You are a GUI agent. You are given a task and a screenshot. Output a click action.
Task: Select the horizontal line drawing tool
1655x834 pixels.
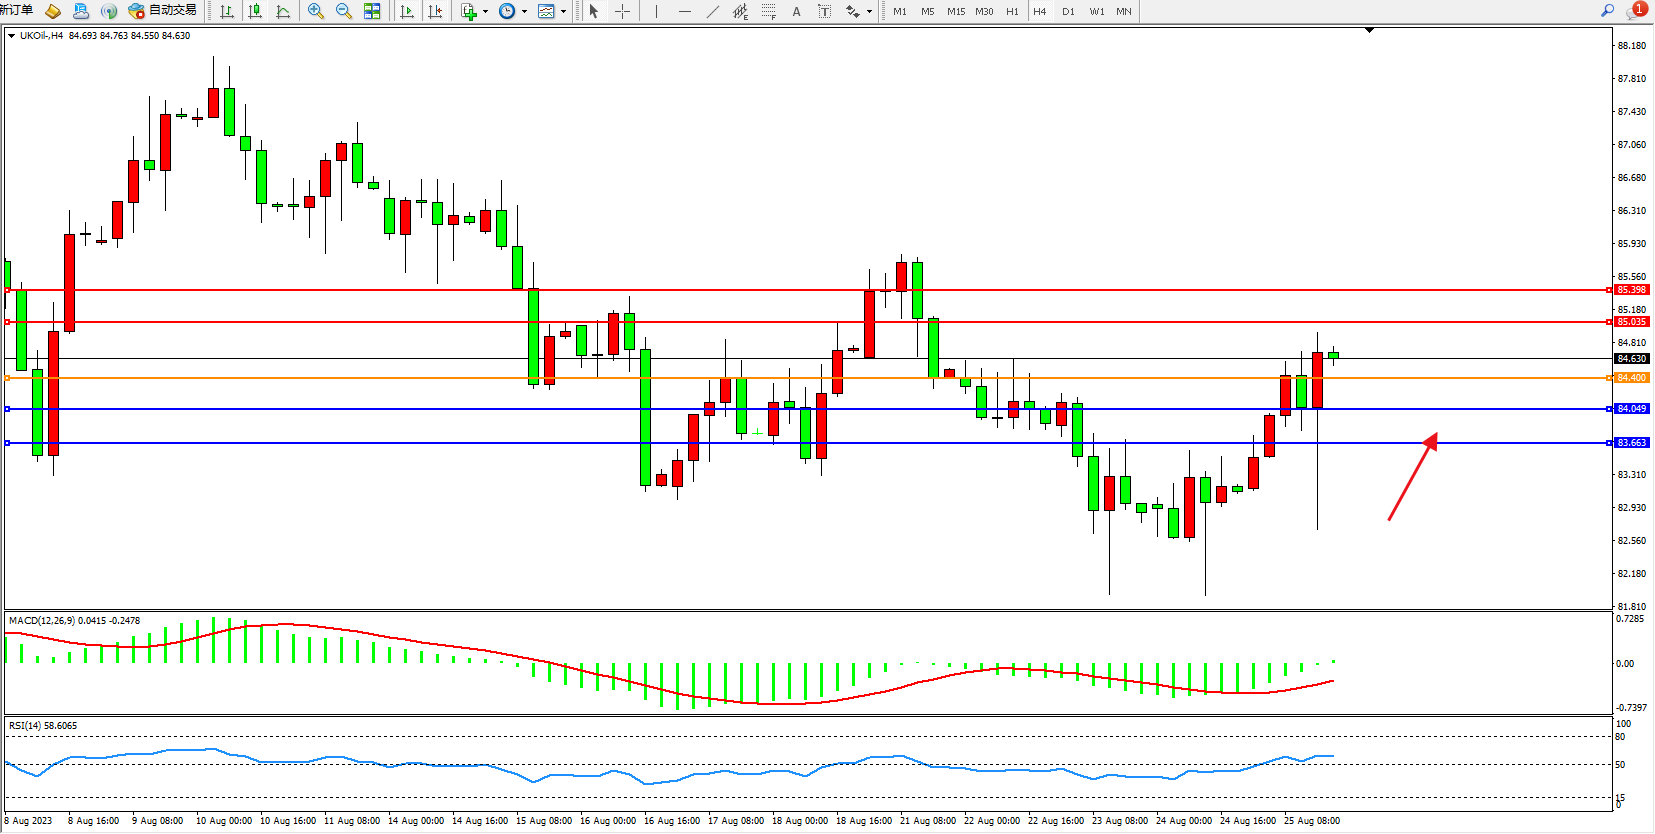click(x=684, y=11)
